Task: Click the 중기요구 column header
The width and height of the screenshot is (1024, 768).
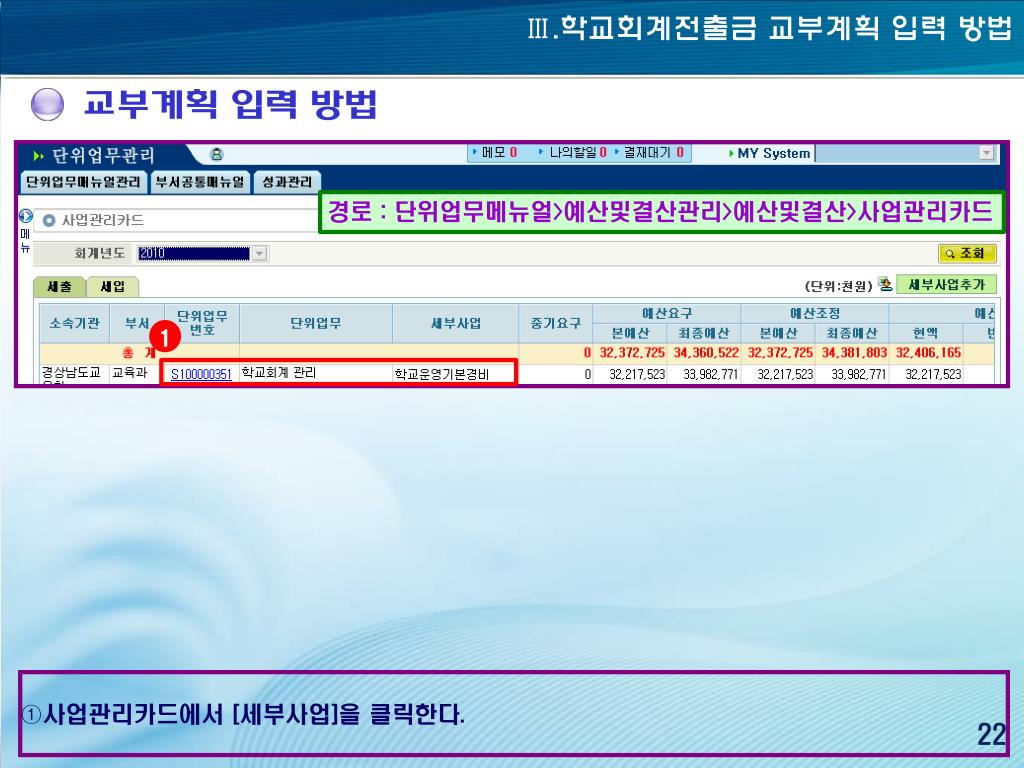Action: [x=556, y=323]
